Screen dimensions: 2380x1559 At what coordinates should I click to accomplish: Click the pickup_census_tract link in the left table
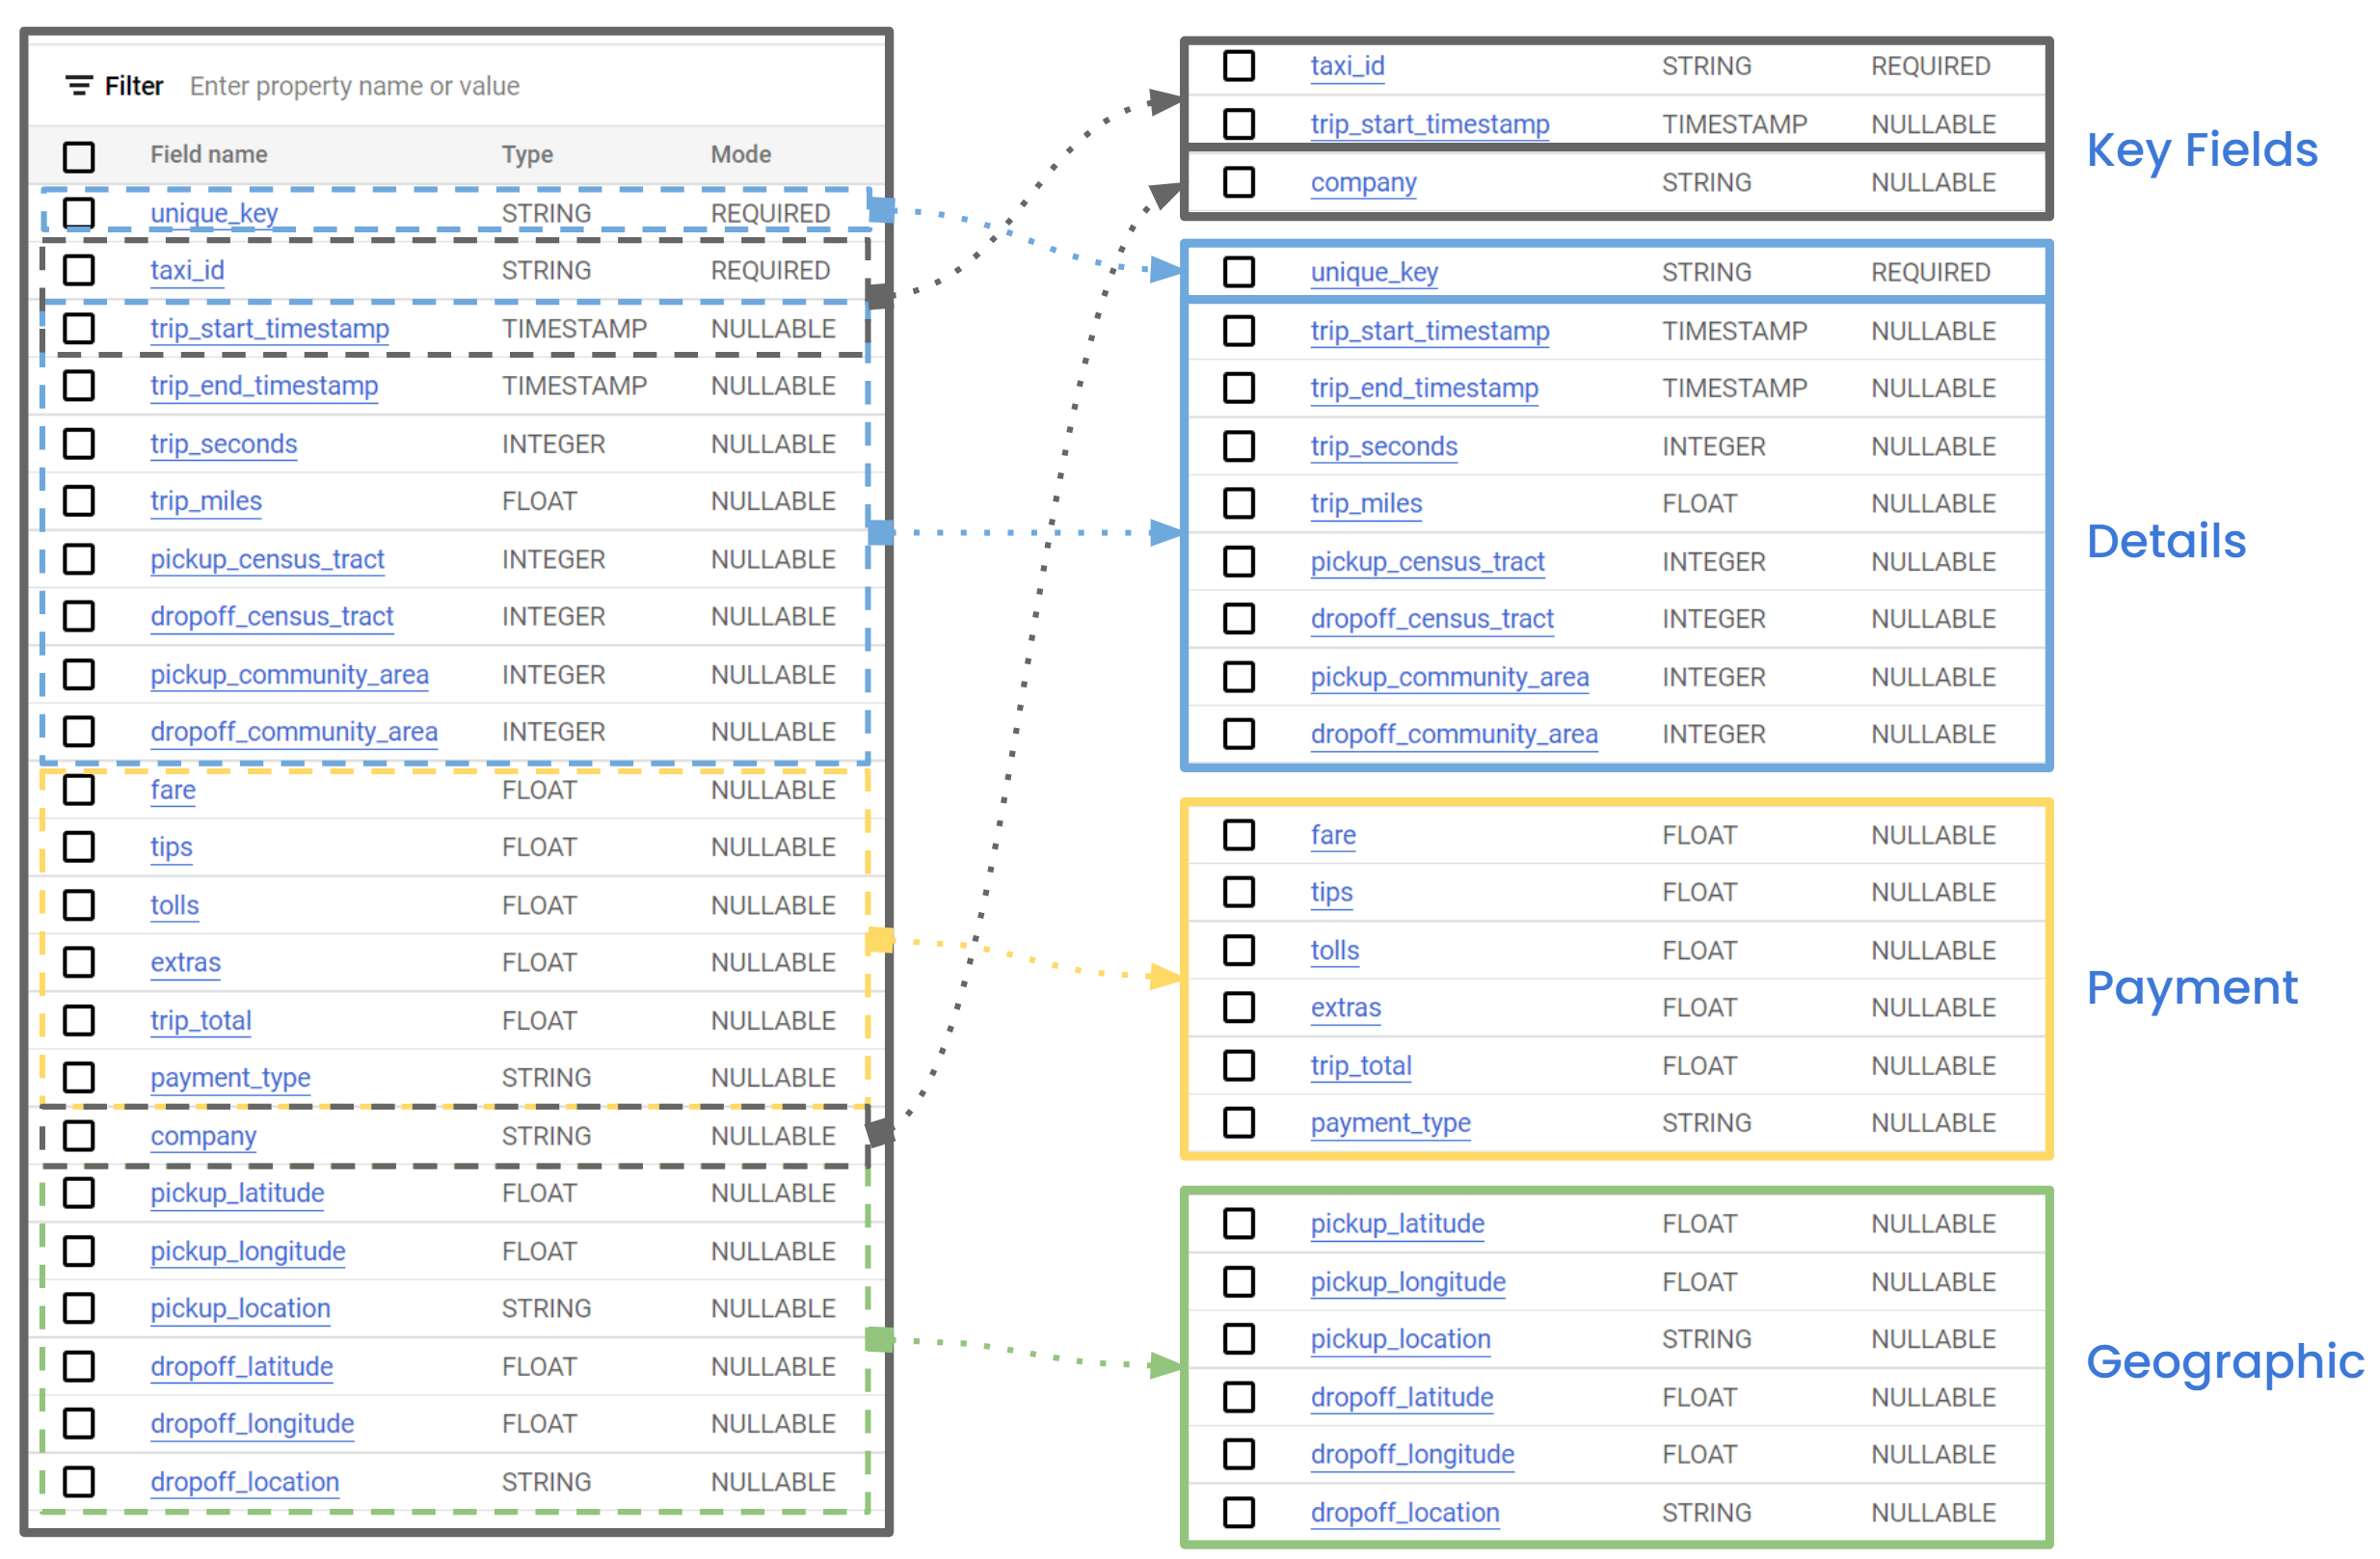coord(267,559)
